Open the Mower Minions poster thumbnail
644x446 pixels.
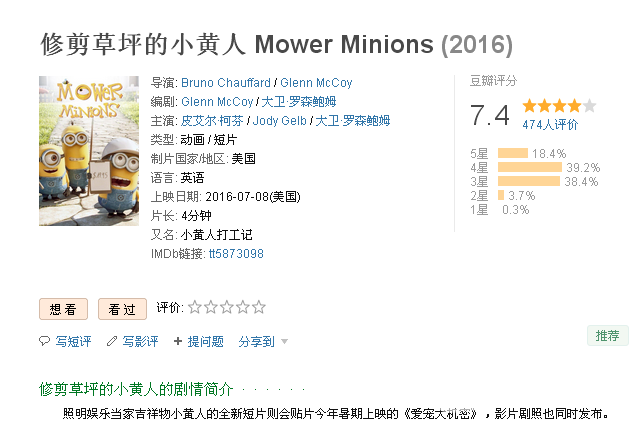89,151
